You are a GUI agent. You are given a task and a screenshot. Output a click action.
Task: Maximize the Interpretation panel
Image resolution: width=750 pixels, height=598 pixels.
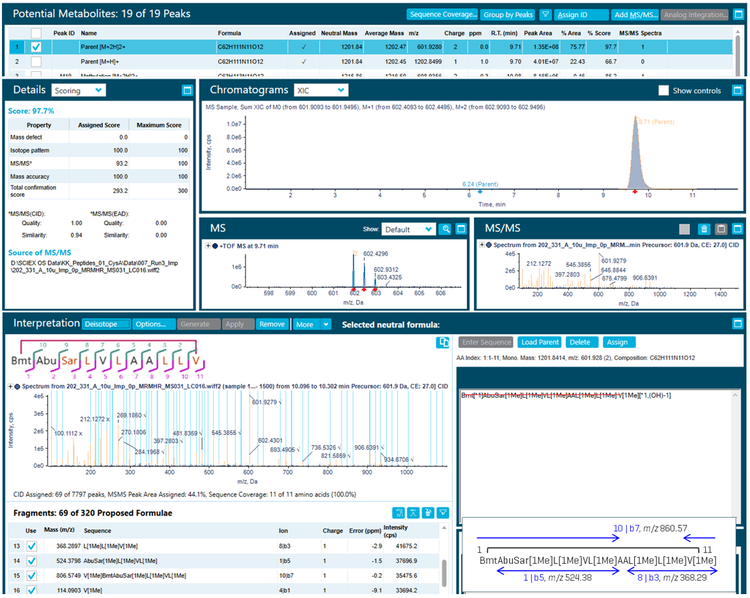[x=737, y=325]
